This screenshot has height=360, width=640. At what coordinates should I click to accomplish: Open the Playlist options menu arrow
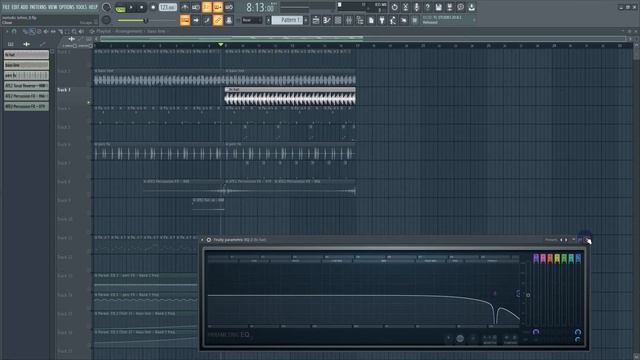[x=7, y=31]
